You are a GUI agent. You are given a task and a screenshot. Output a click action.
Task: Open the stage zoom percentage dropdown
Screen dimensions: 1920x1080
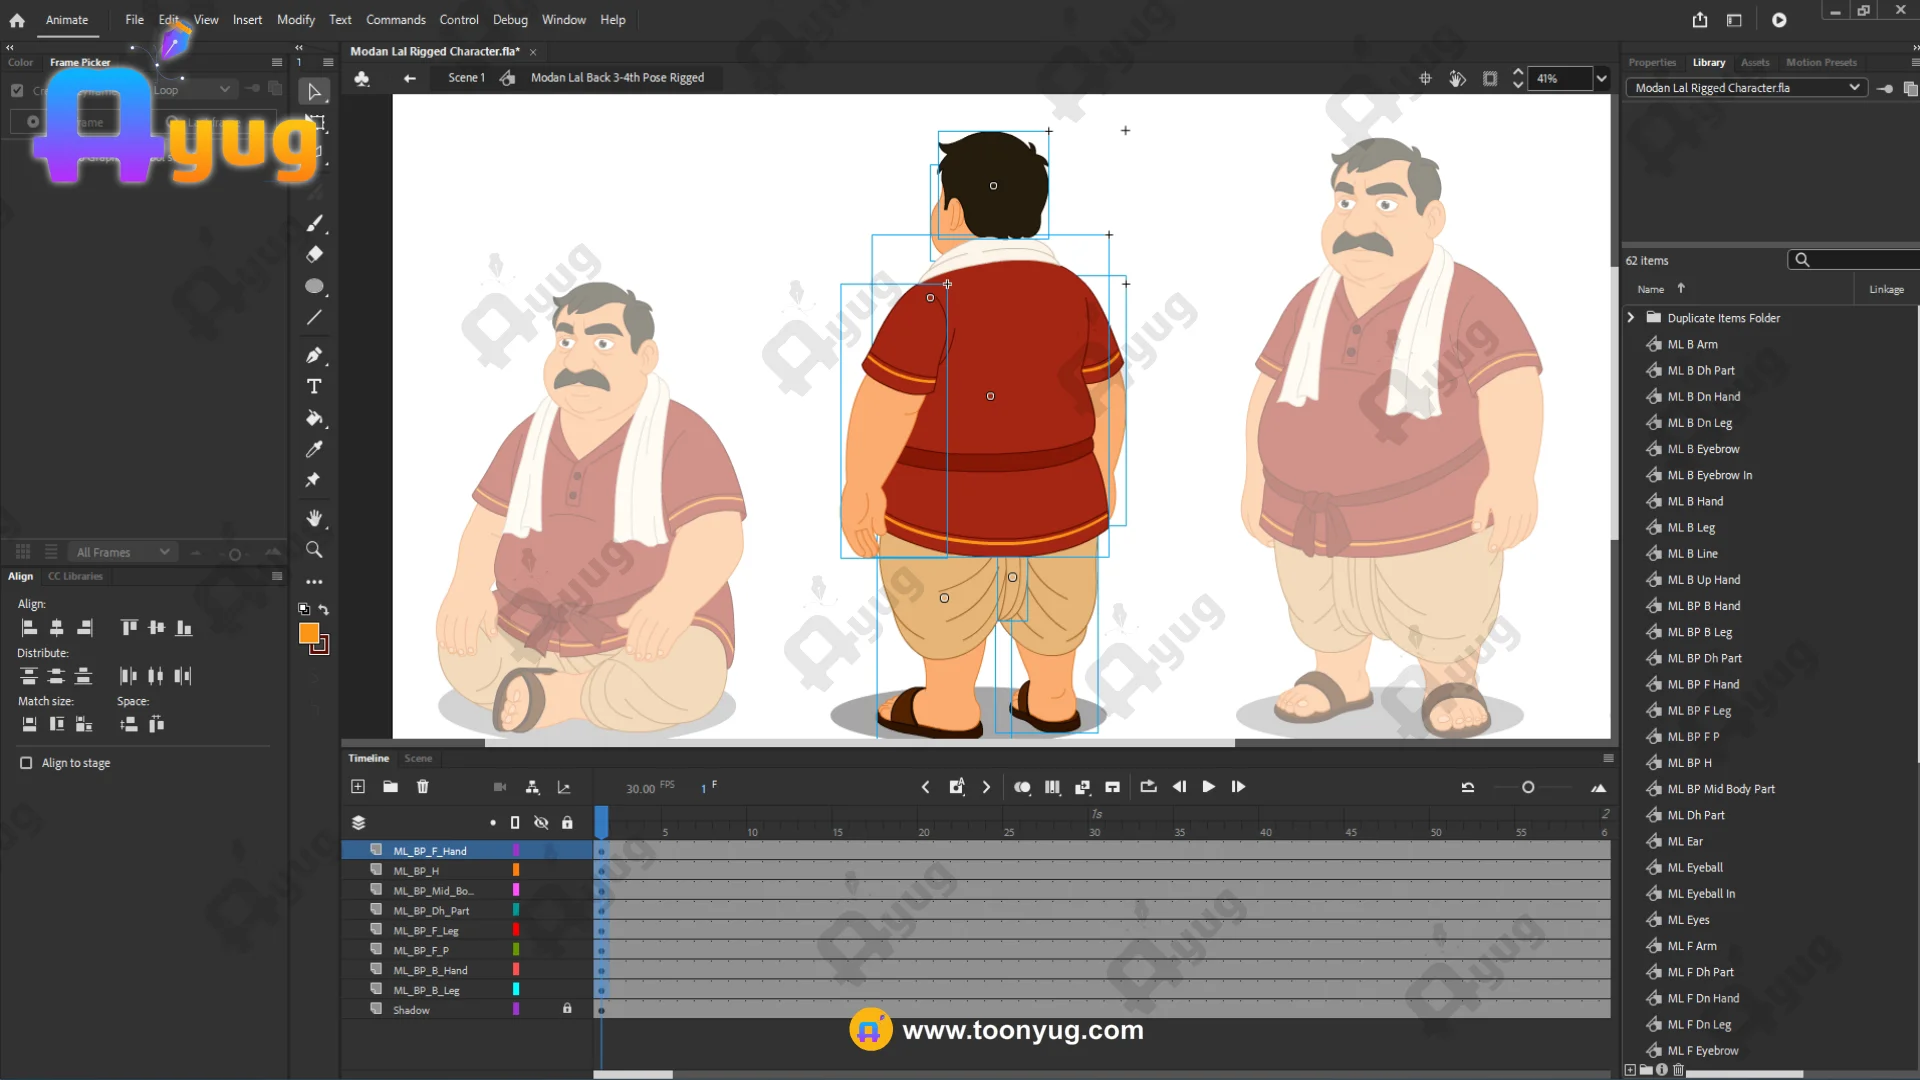1602,78
